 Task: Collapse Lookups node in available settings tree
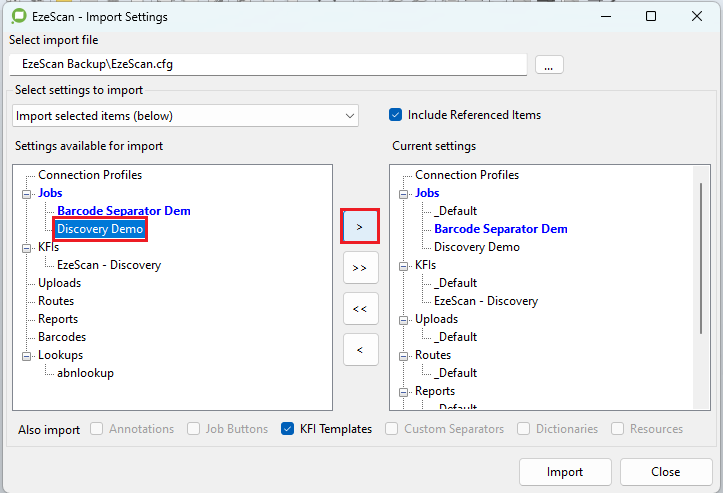tap(25, 355)
